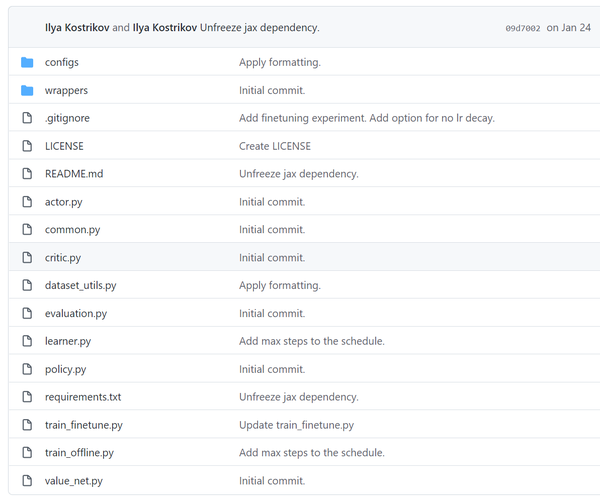Click the configs folder icon
The image size is (600, 501).
point(27,62)
